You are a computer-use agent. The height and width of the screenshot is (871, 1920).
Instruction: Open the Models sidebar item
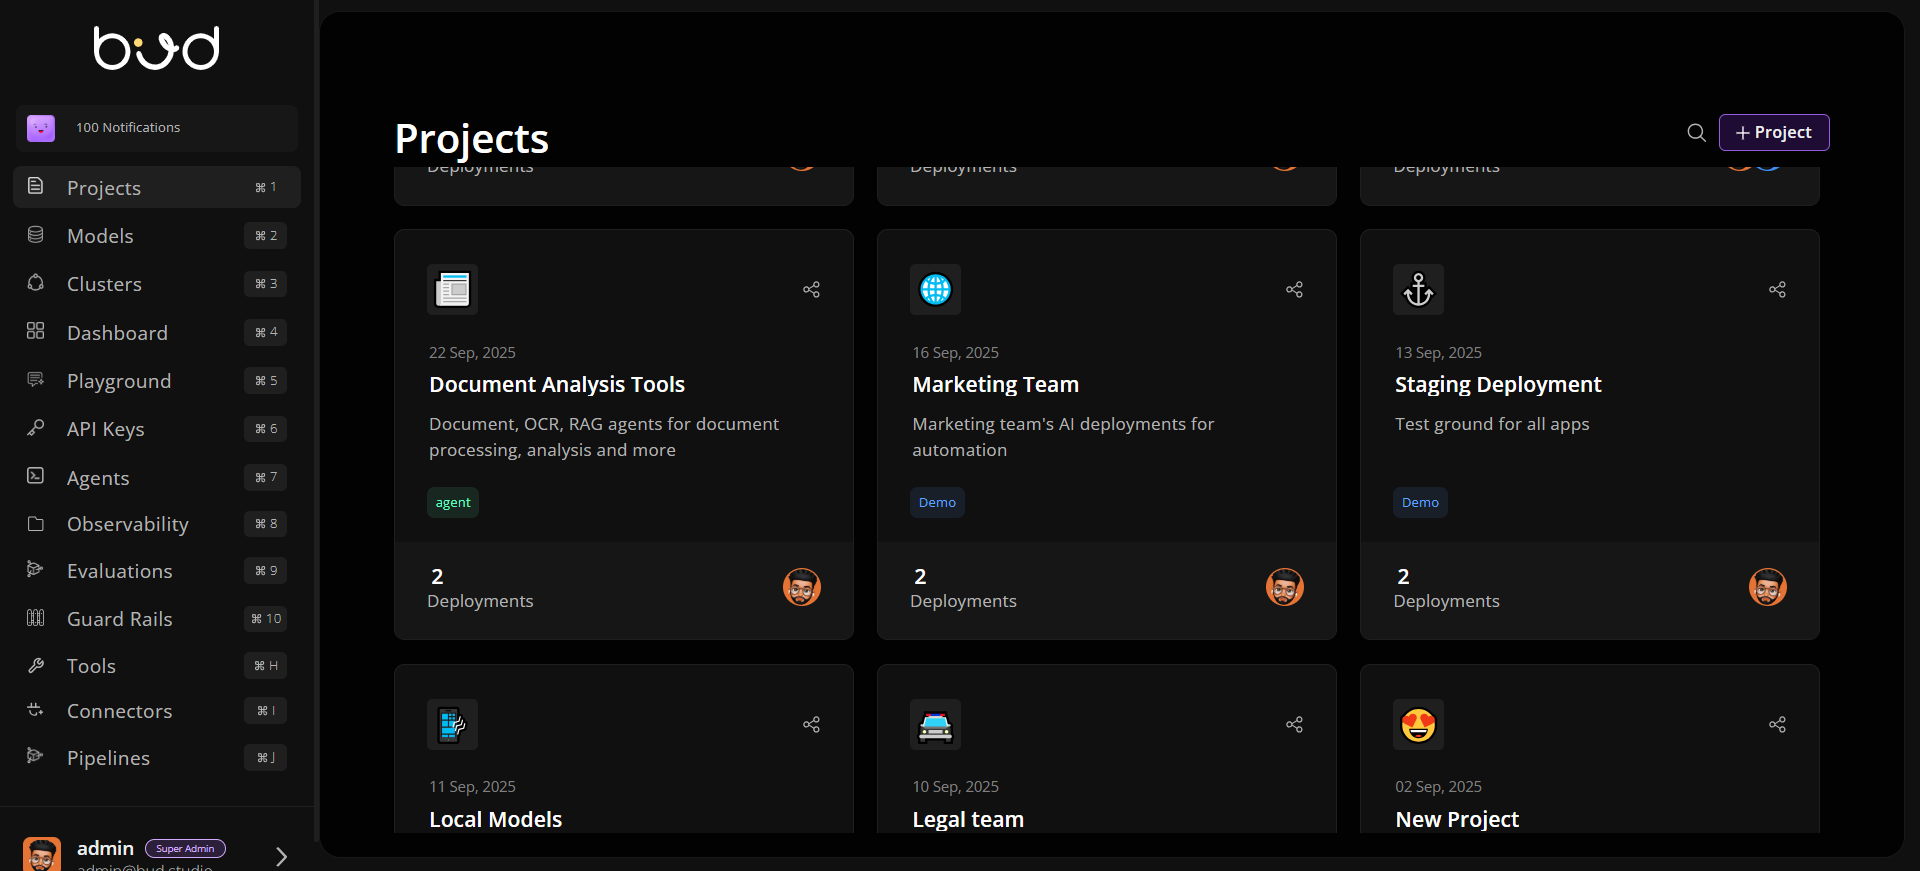(157, 235)
